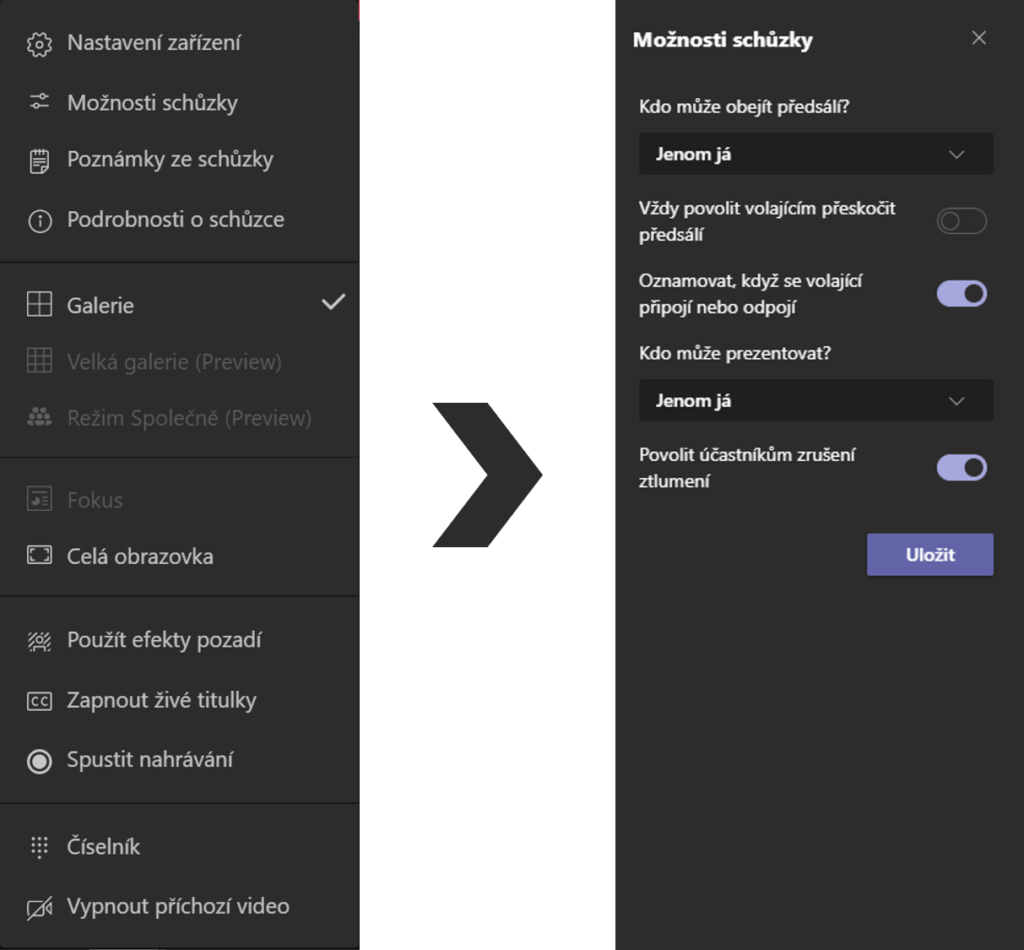1024x950 pixels.
Task: Select Možnosti schůzky menu entry
Action: [x=152, y=102]
